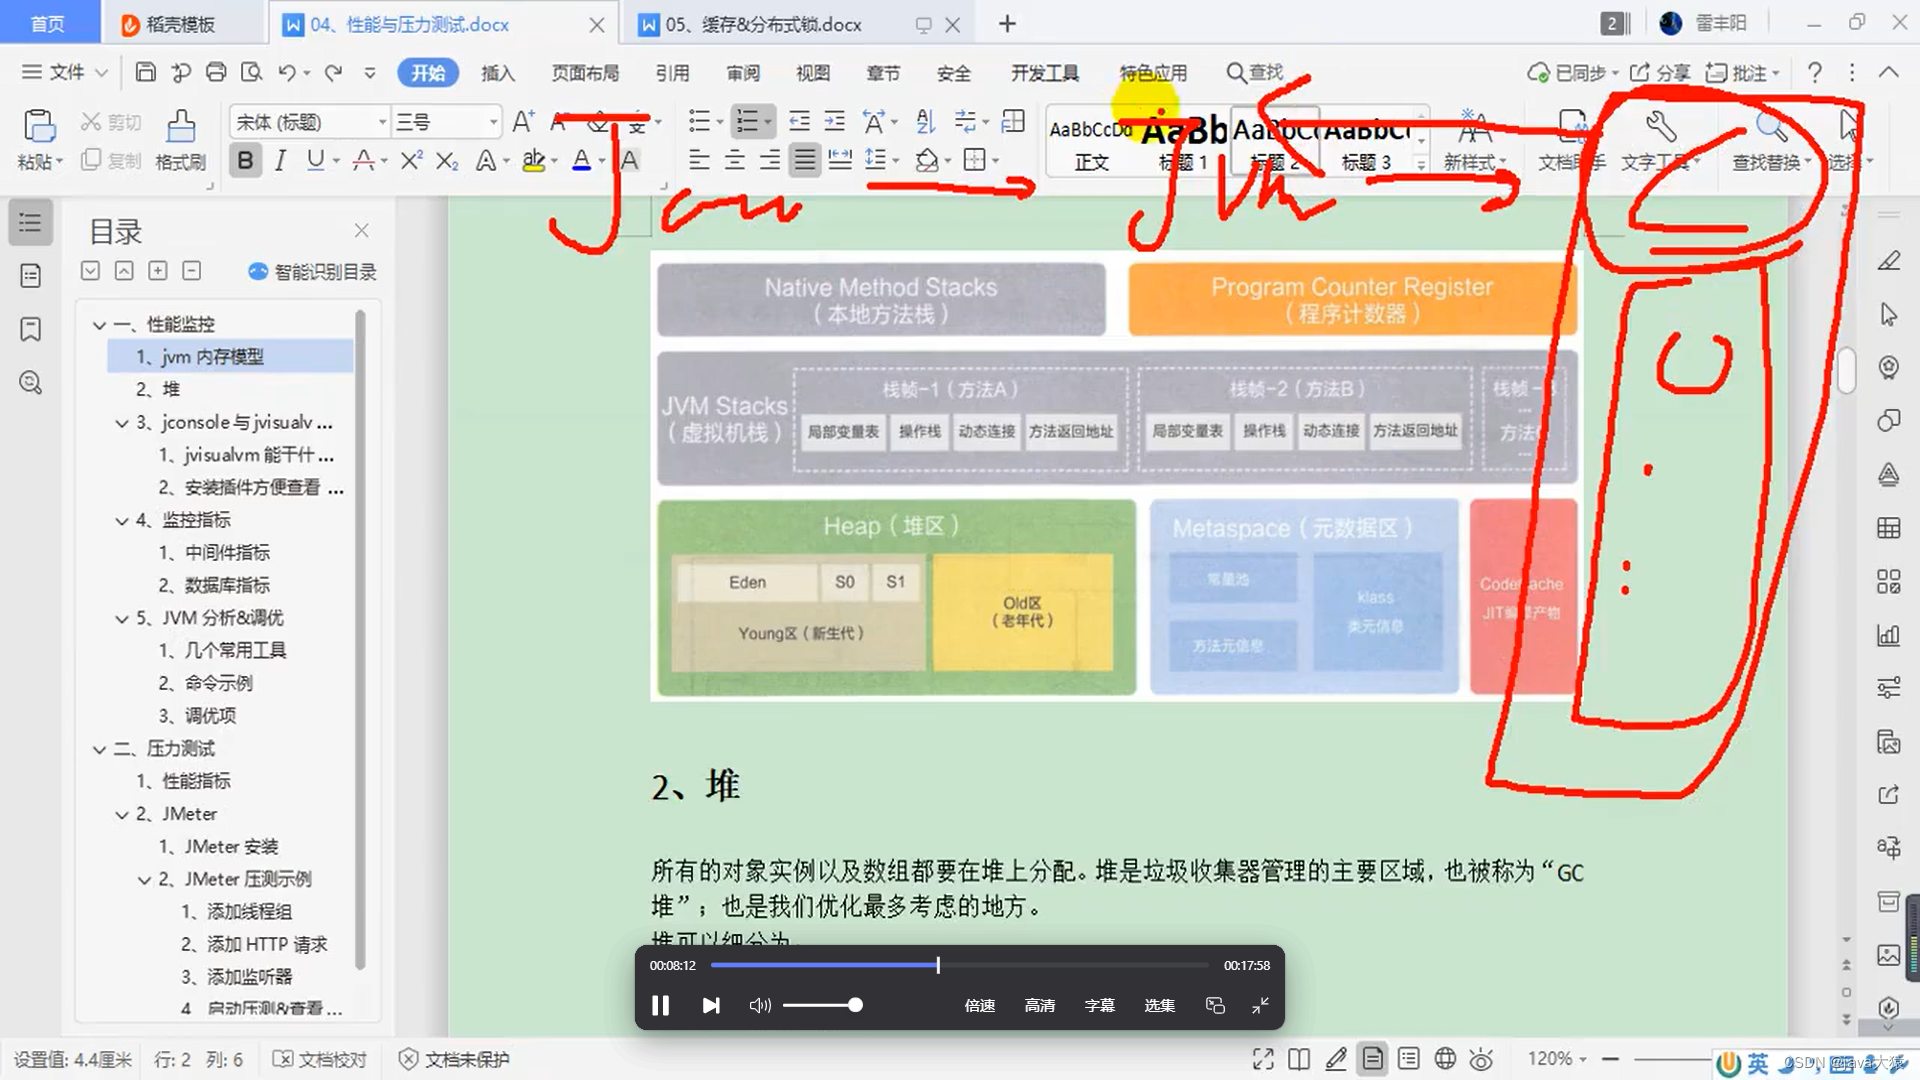Open 倍速 playback speed option
1920x1080 pixels.
click(x=979, y=1005)
